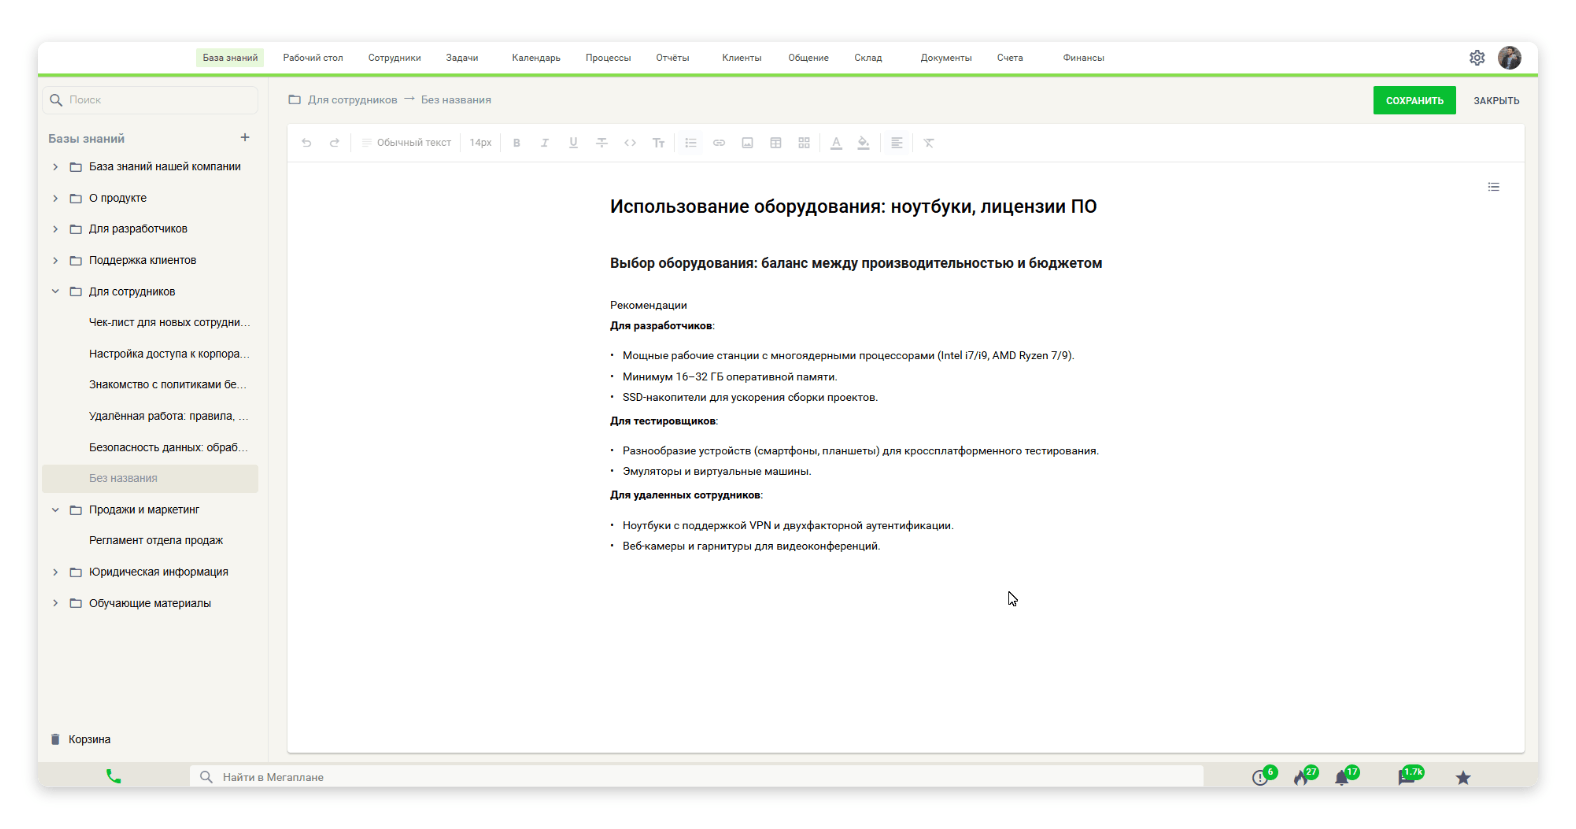Click 'Без названия' in the breadcrumb
This screenshot has width=1576, height=829.
[456, 100]
